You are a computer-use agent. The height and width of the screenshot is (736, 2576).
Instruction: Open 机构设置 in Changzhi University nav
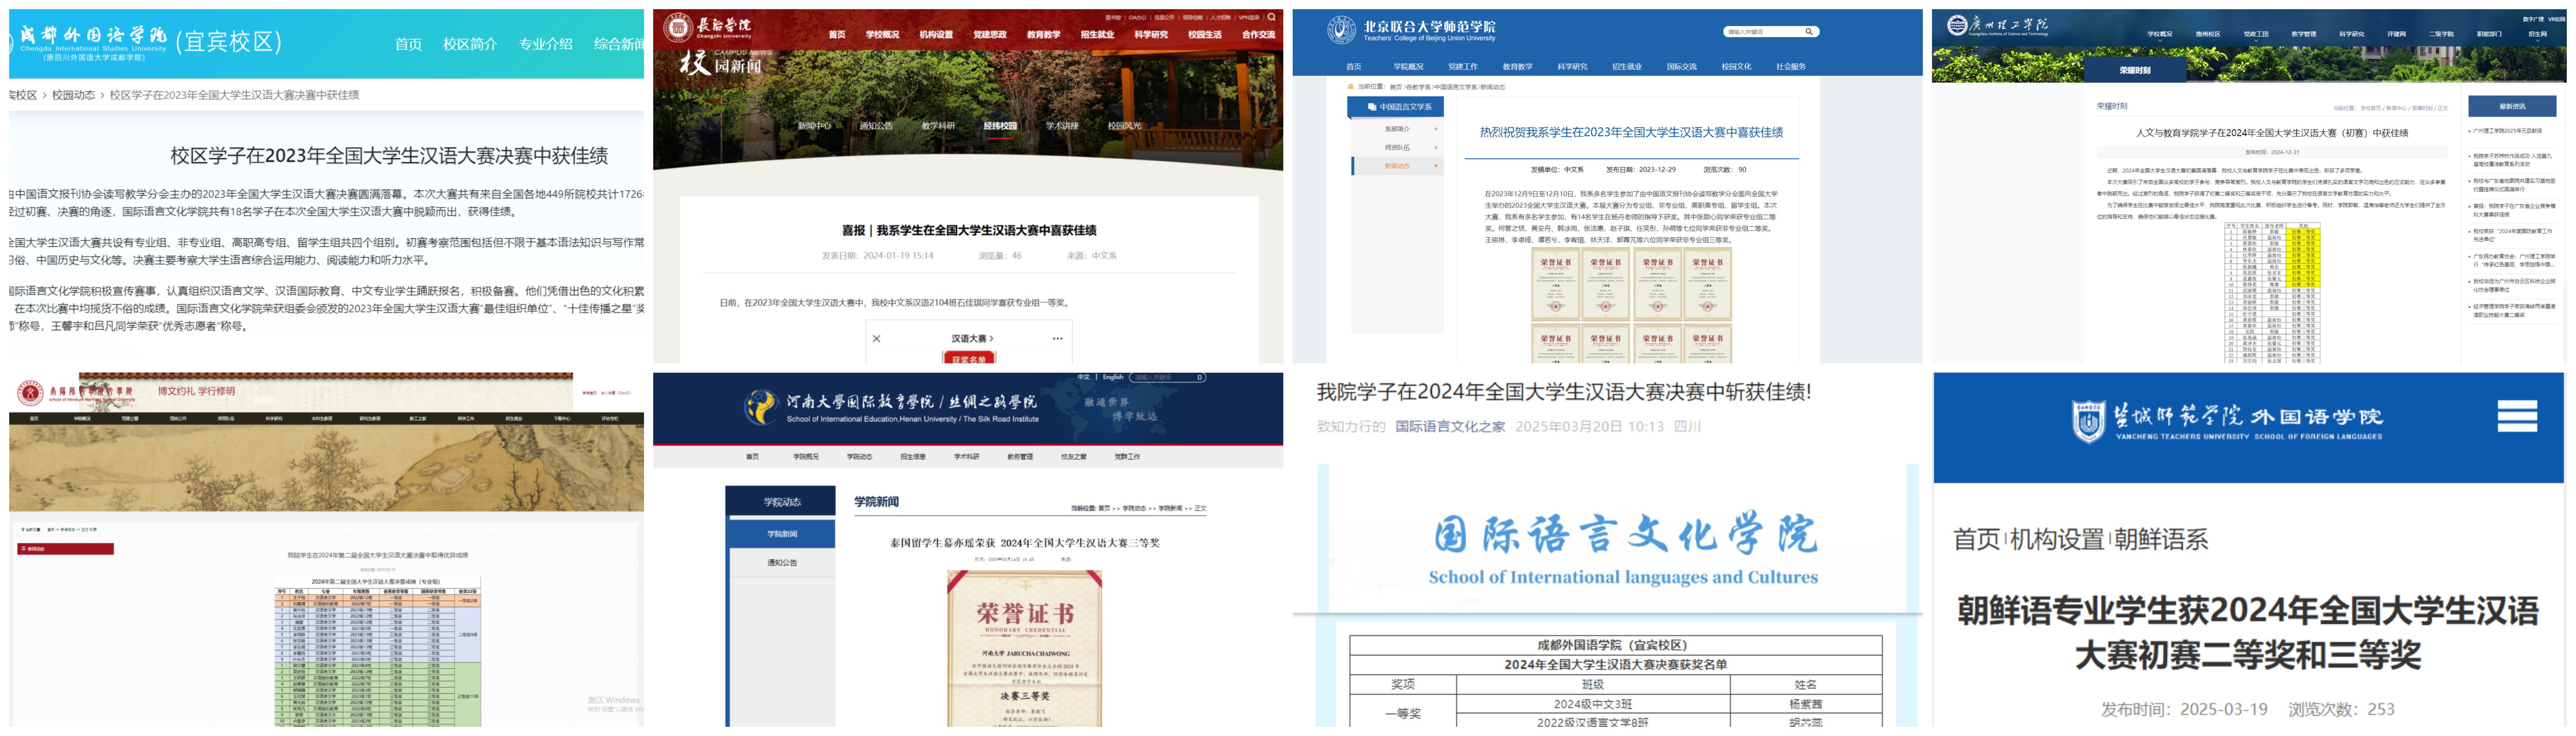tap(936, 35)
